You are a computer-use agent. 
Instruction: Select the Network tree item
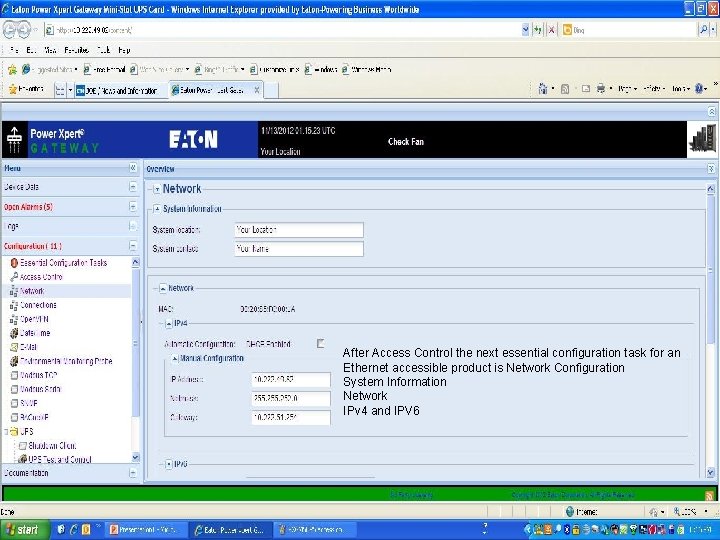coord(32,291)
